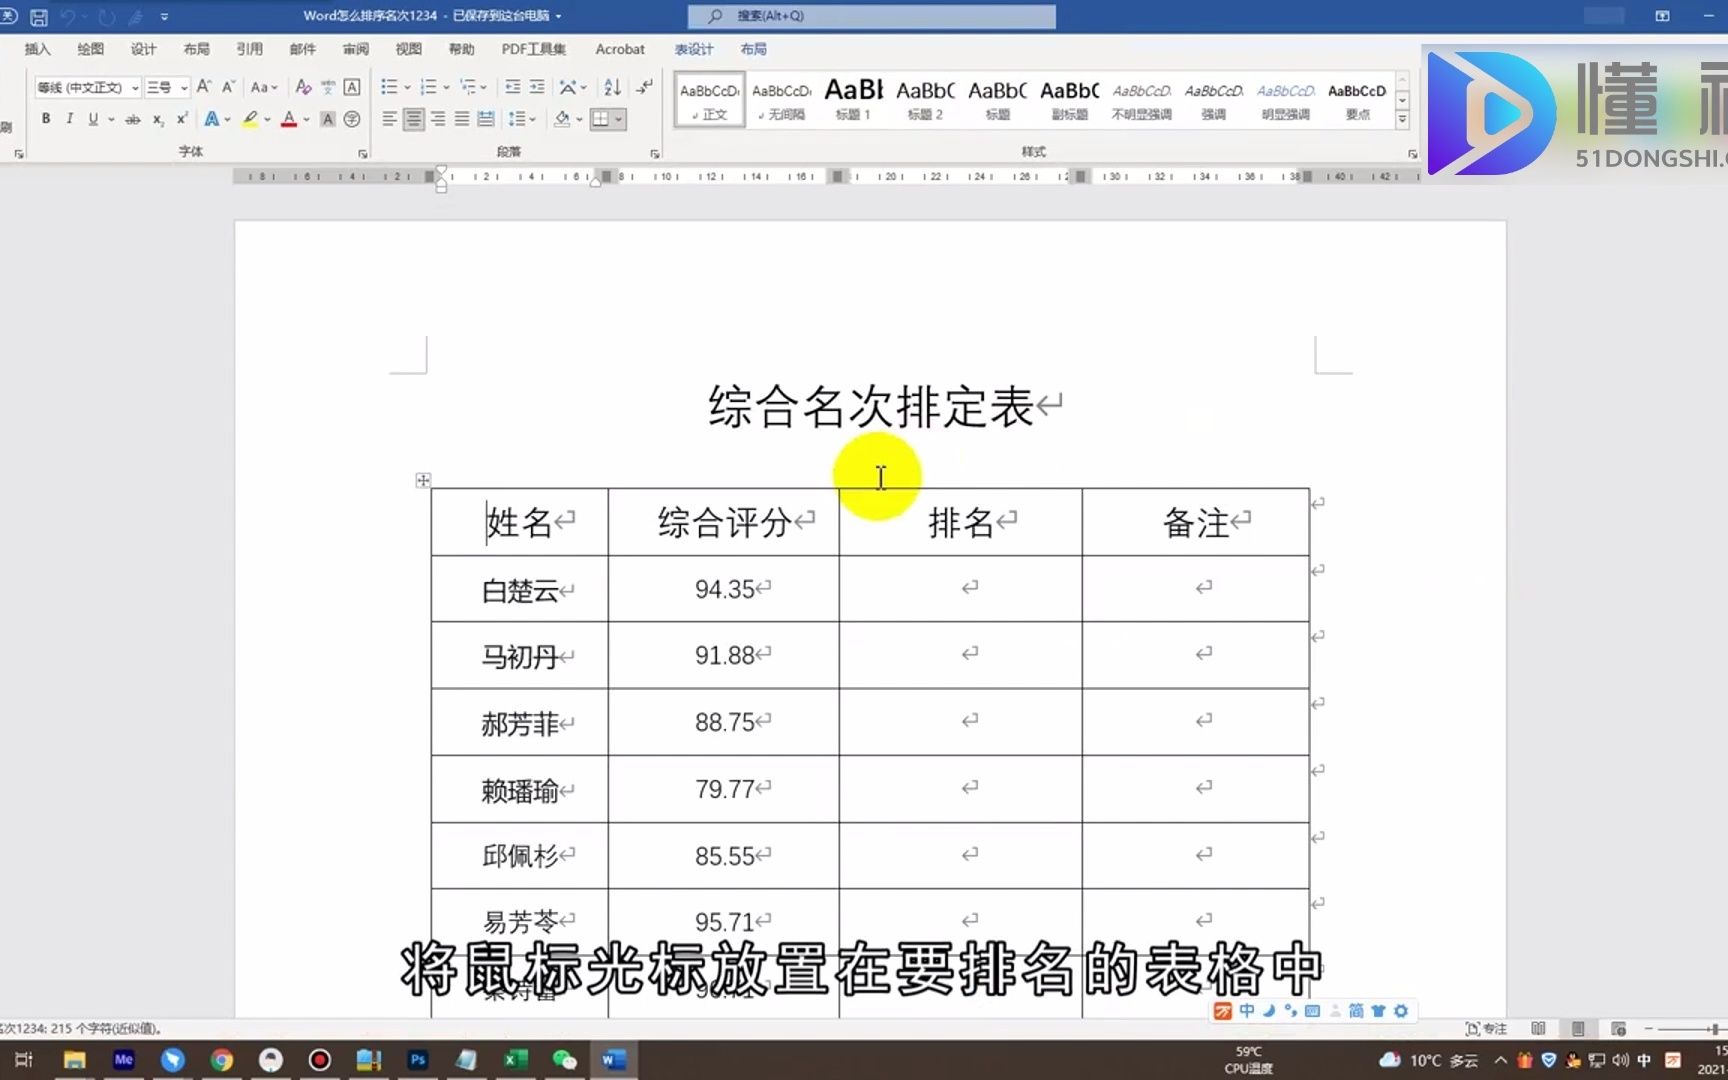Click the multilevel list icon
Screen dimensions: 1728x1080
(x=467, y=87)
